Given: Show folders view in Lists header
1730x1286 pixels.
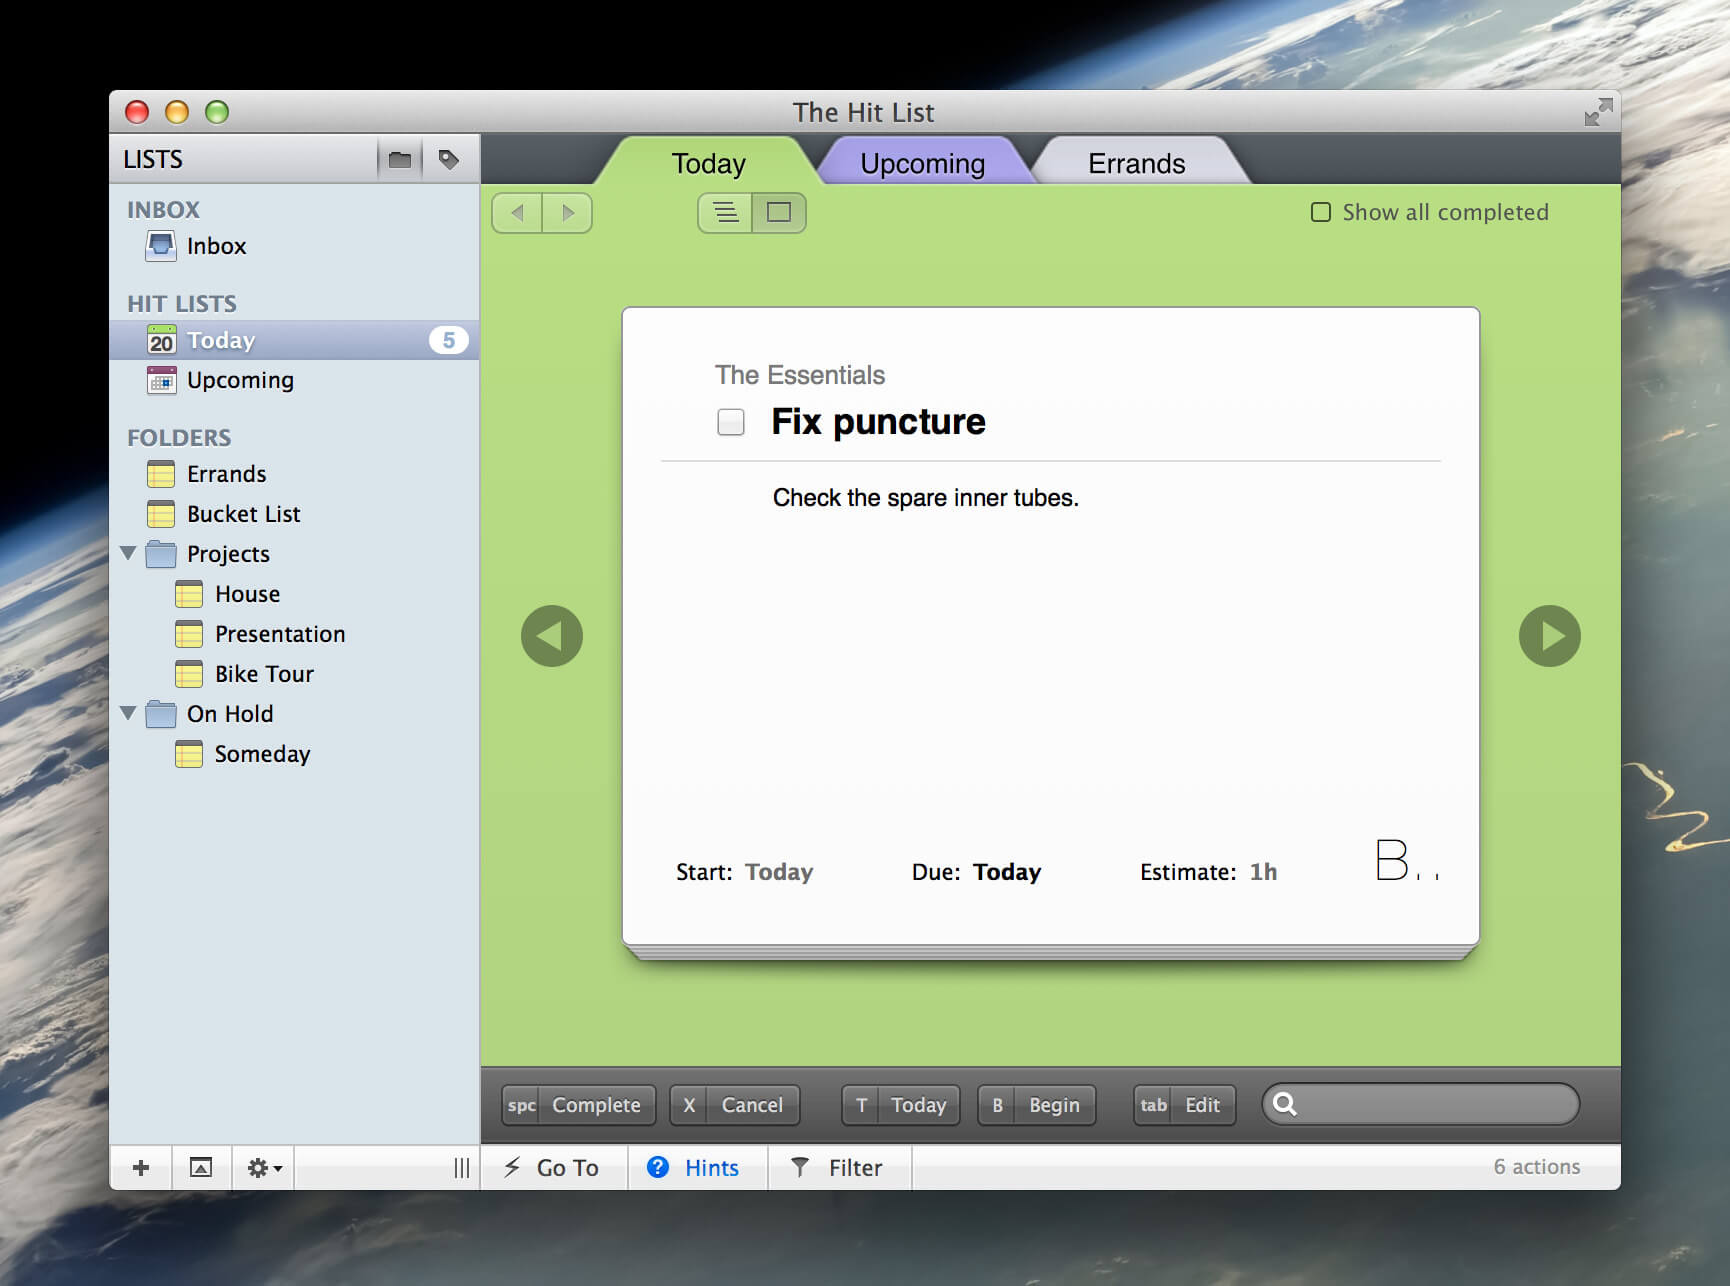Looking at the screenshot, I should (400, 159).
